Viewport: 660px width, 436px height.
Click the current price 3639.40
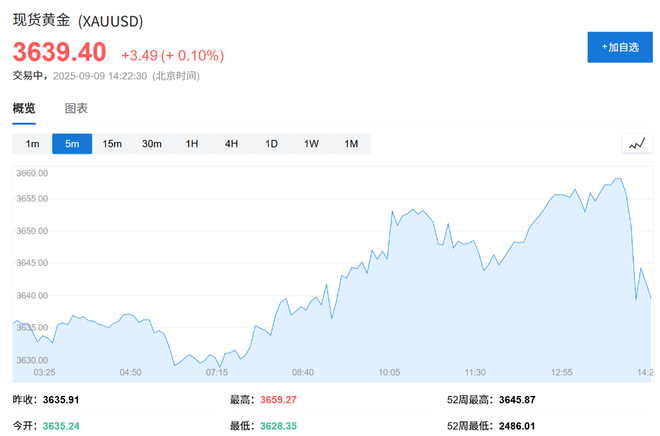(59, 52)
